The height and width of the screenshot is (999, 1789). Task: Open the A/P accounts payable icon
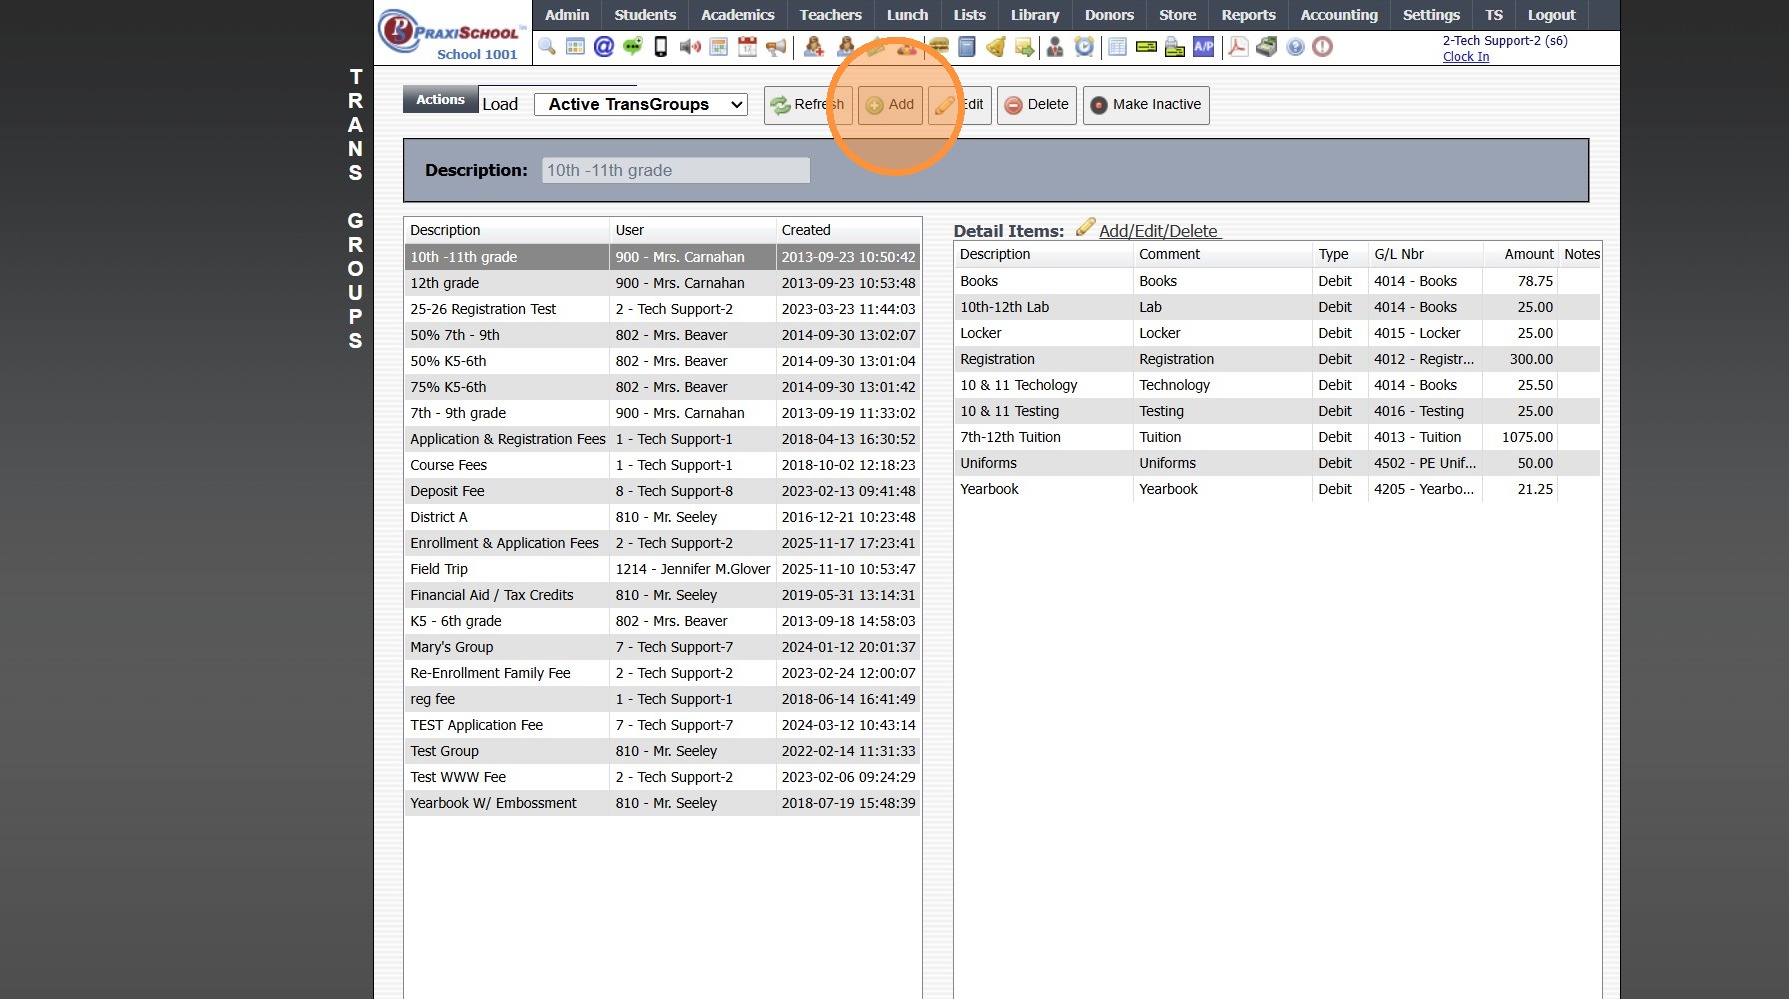coord(1203,47)
